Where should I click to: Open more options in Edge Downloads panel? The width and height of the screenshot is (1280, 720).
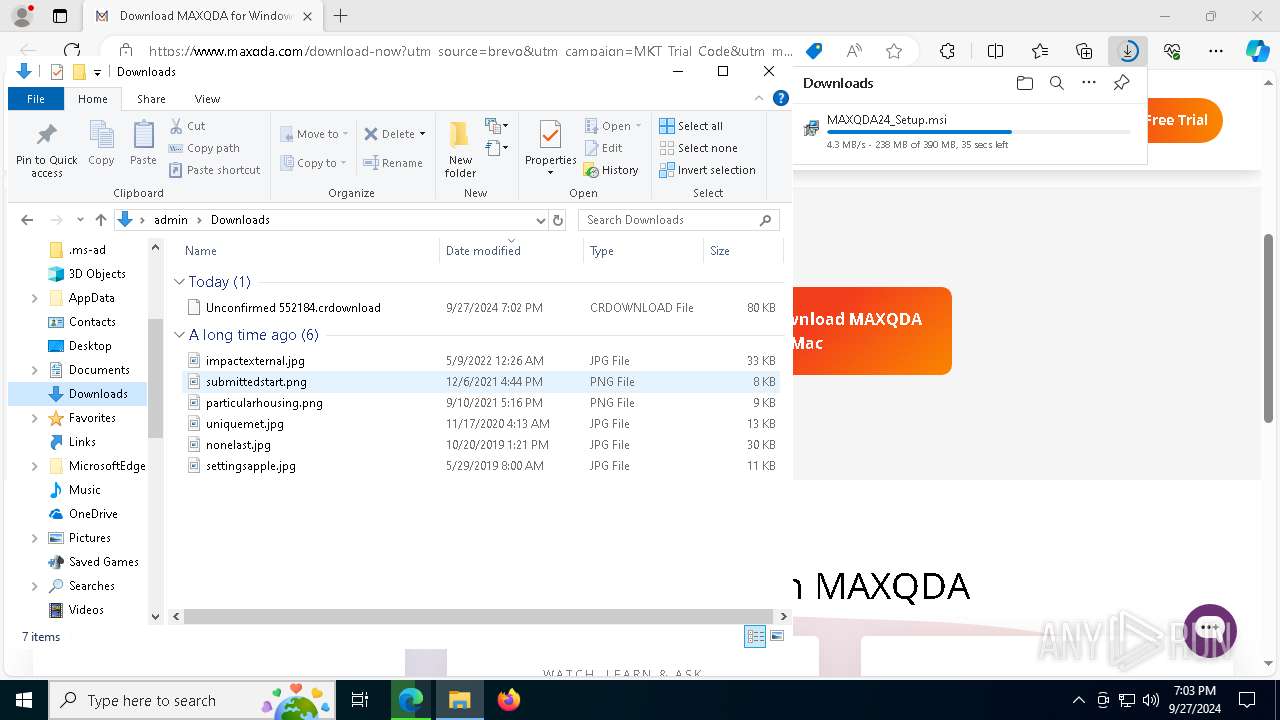coord(1089,83)
